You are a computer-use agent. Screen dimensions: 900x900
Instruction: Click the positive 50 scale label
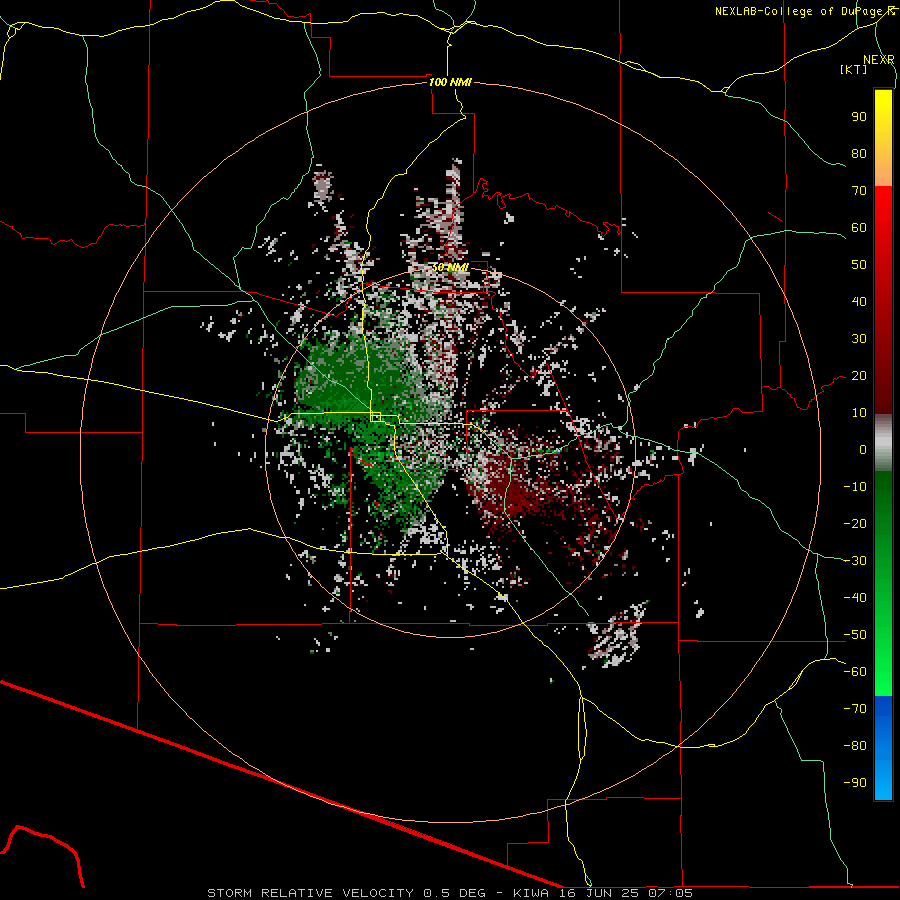859,265
